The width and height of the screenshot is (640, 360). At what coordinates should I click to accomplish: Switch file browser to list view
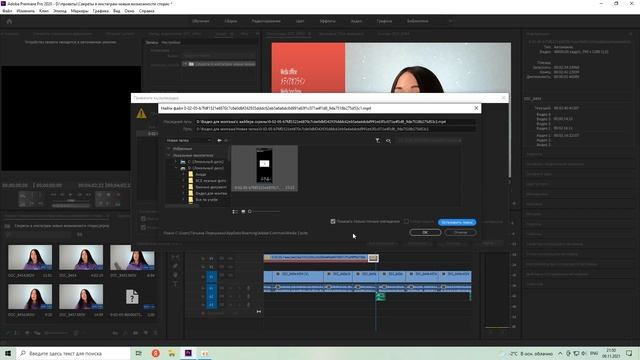point(235,211)
